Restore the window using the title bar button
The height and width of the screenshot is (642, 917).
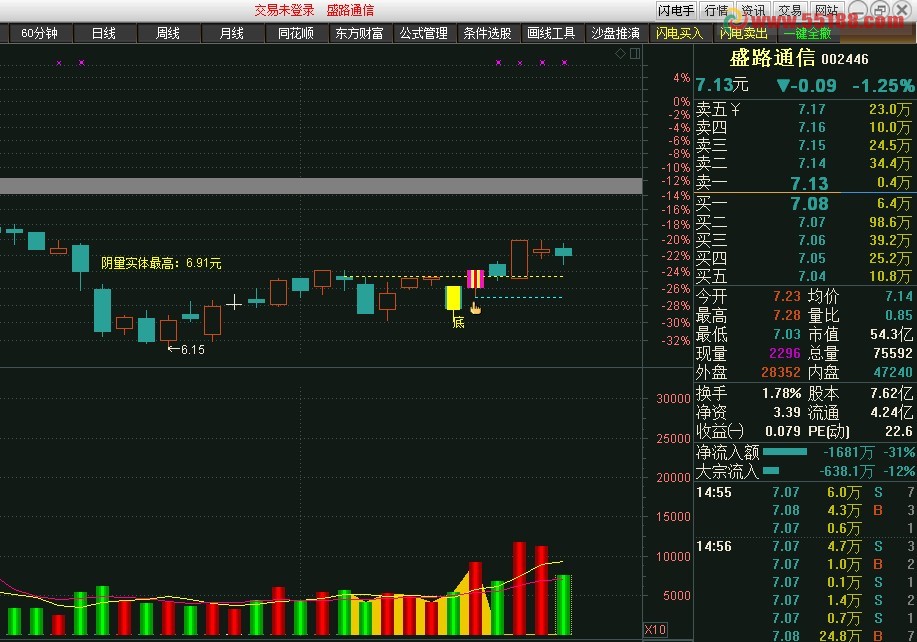[x=880, y=10]
